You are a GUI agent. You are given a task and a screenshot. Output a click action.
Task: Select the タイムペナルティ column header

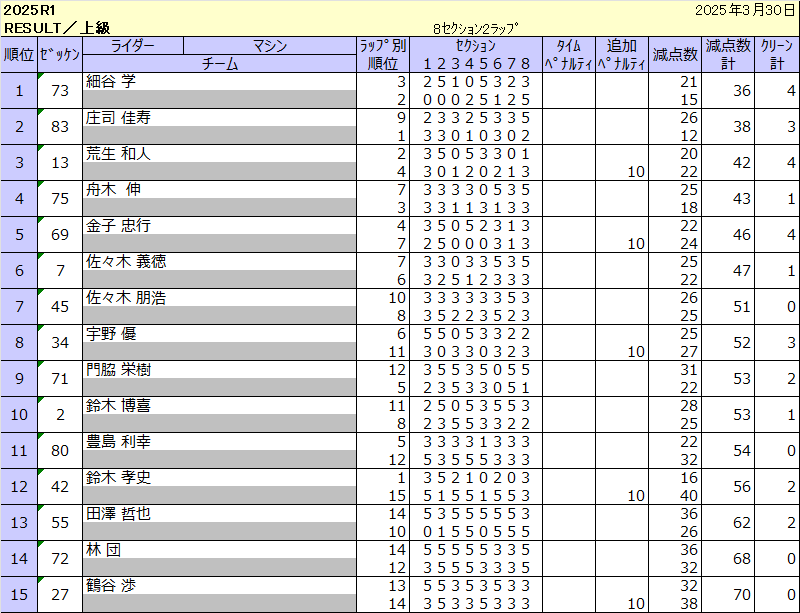568,54
